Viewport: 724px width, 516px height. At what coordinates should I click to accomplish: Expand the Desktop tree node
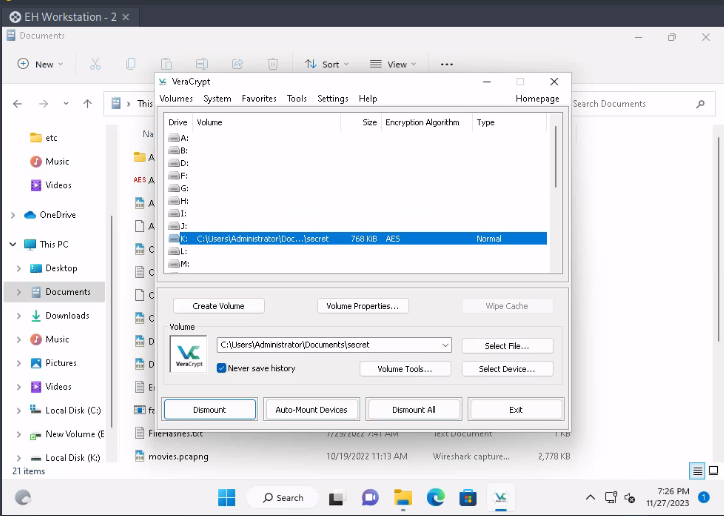click(x=19, y=268)
